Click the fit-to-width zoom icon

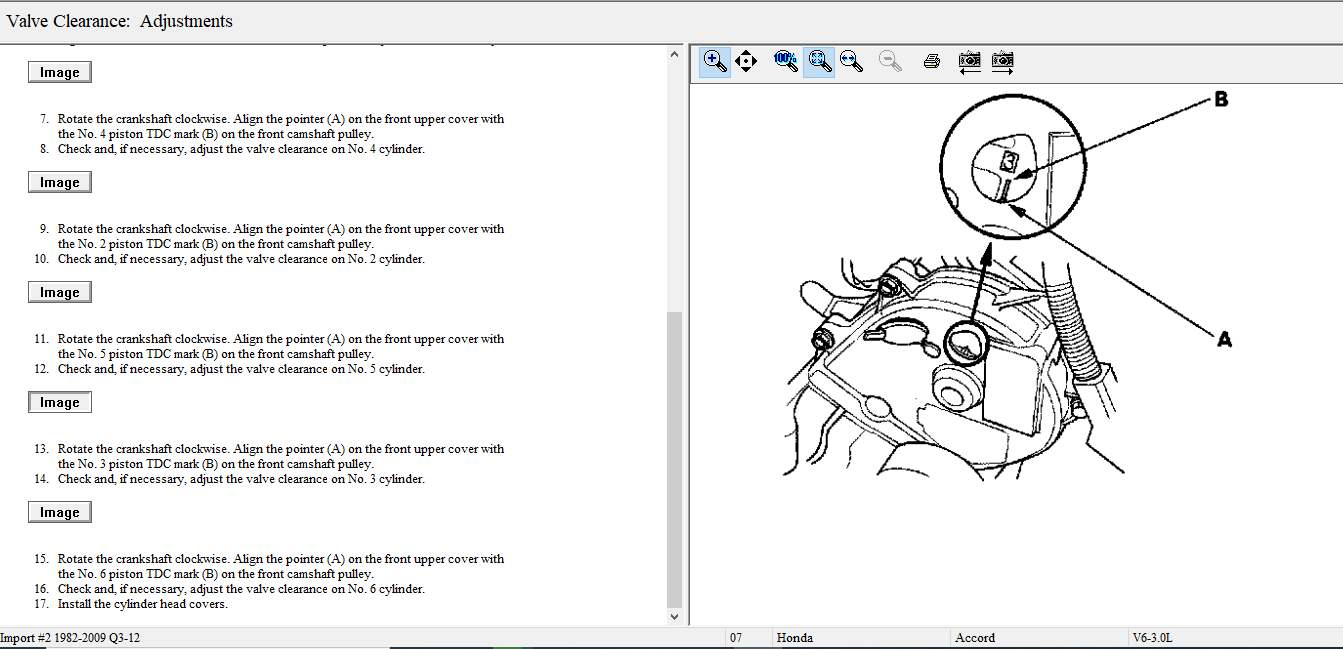852,61
